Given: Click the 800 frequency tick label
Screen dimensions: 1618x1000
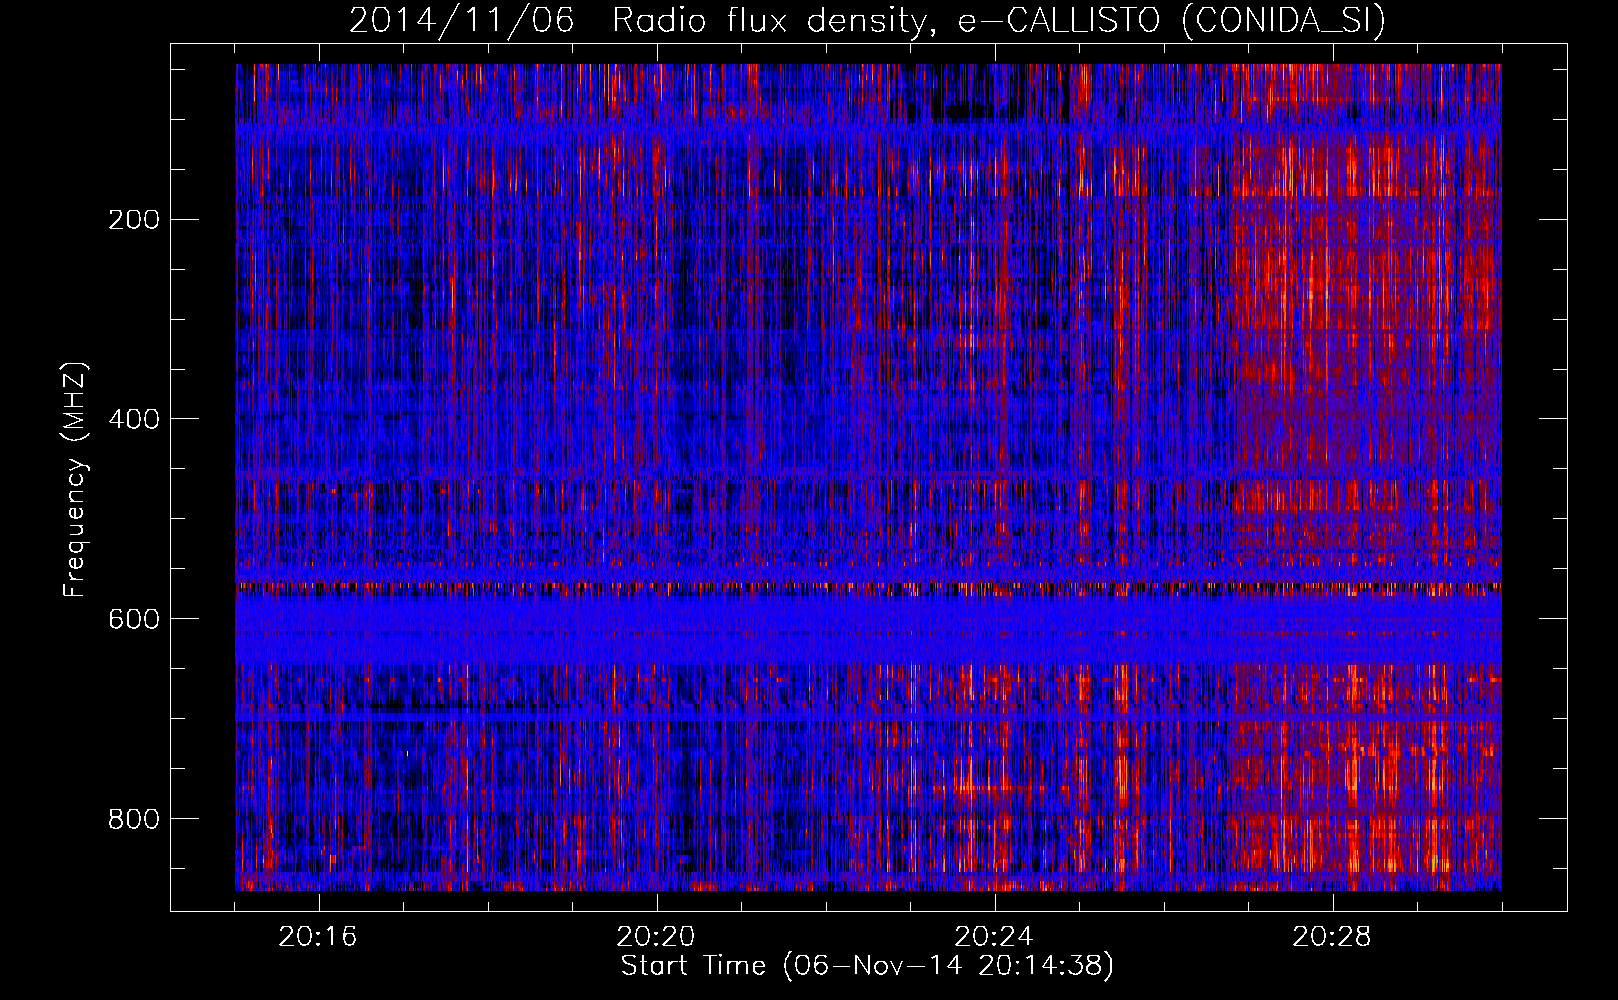Looking at the screenshot, I should click(x=133, y=819).
